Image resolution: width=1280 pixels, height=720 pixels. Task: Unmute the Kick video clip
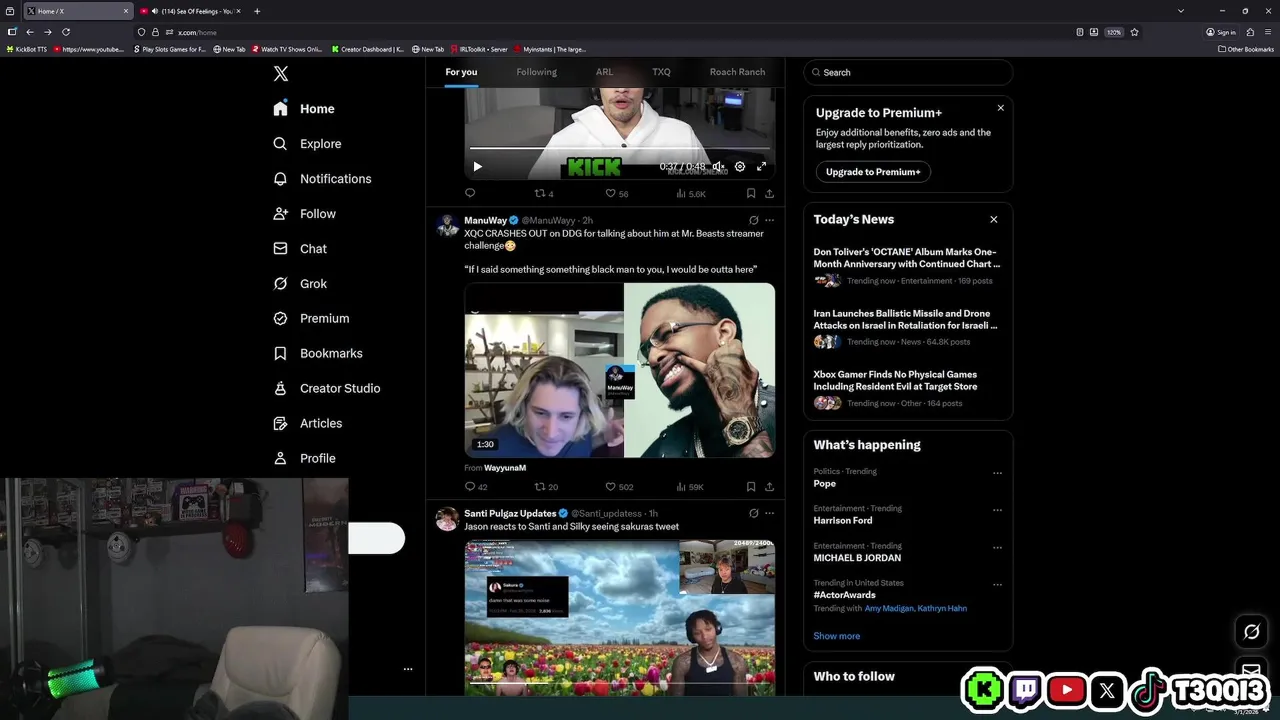718,167
